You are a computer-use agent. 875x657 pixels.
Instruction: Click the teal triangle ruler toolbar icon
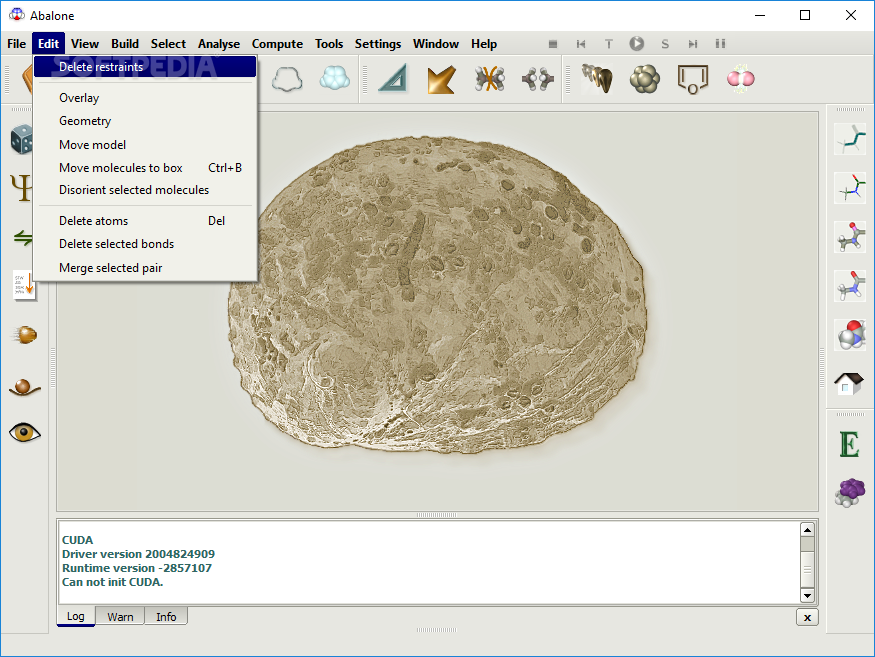pos(394,78)
